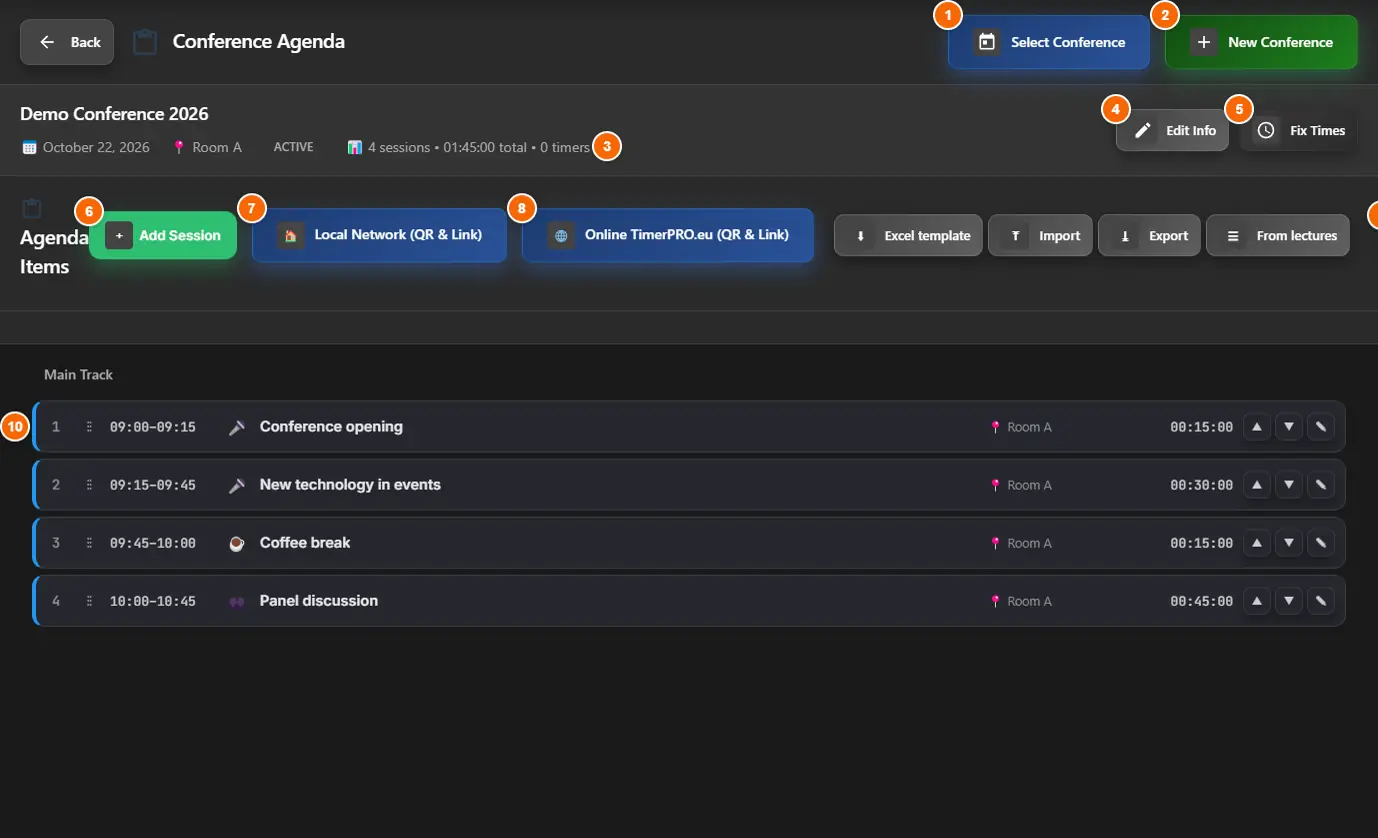Viewport: 1378px width, 838px height.
Task: Move the Conference opening session down
Action: point(1289,427)
